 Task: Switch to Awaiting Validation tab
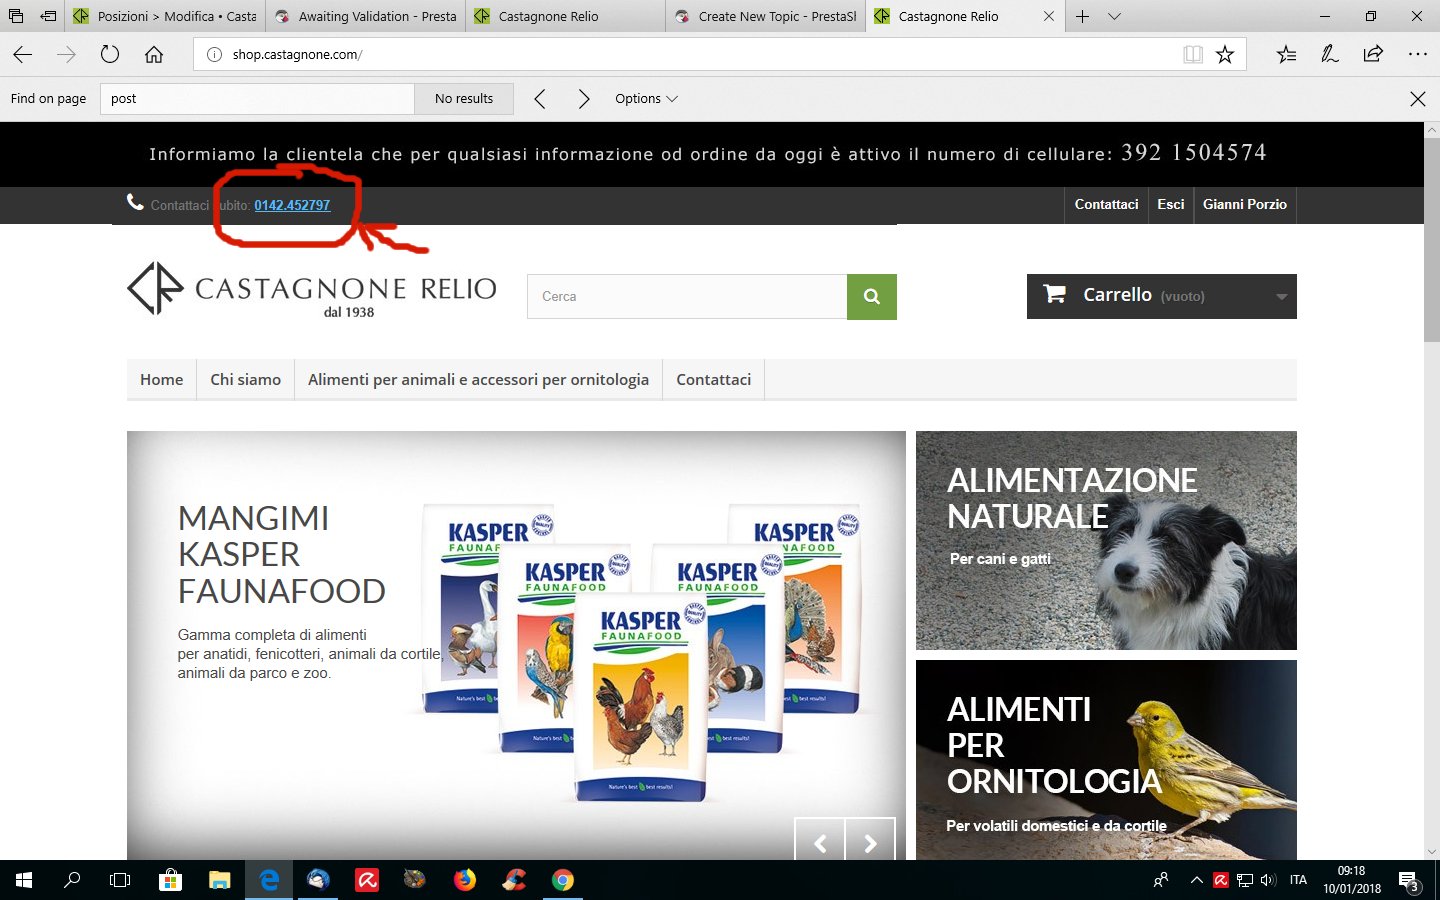[365, 16]
